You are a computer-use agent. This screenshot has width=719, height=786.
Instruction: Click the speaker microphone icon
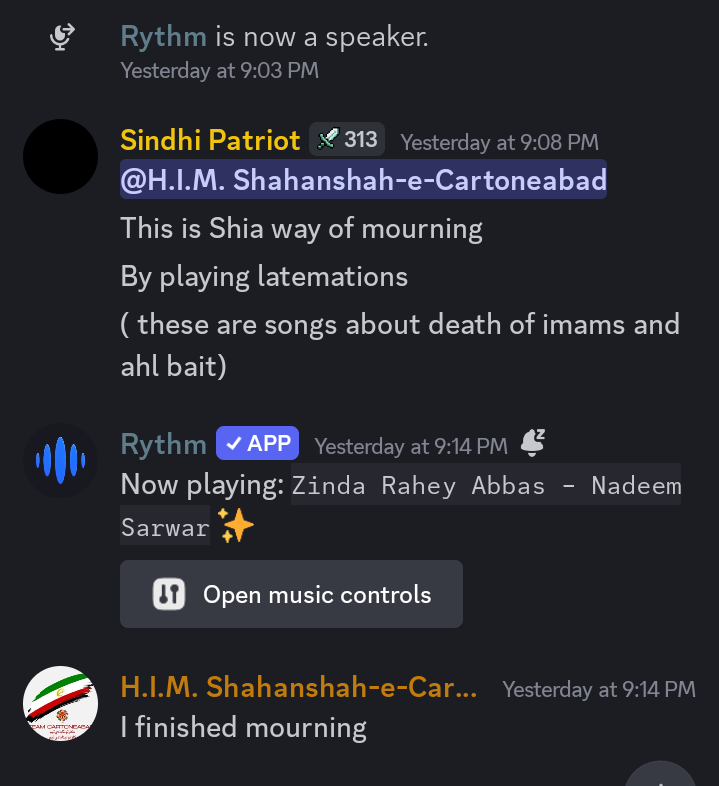coord(62,37)
